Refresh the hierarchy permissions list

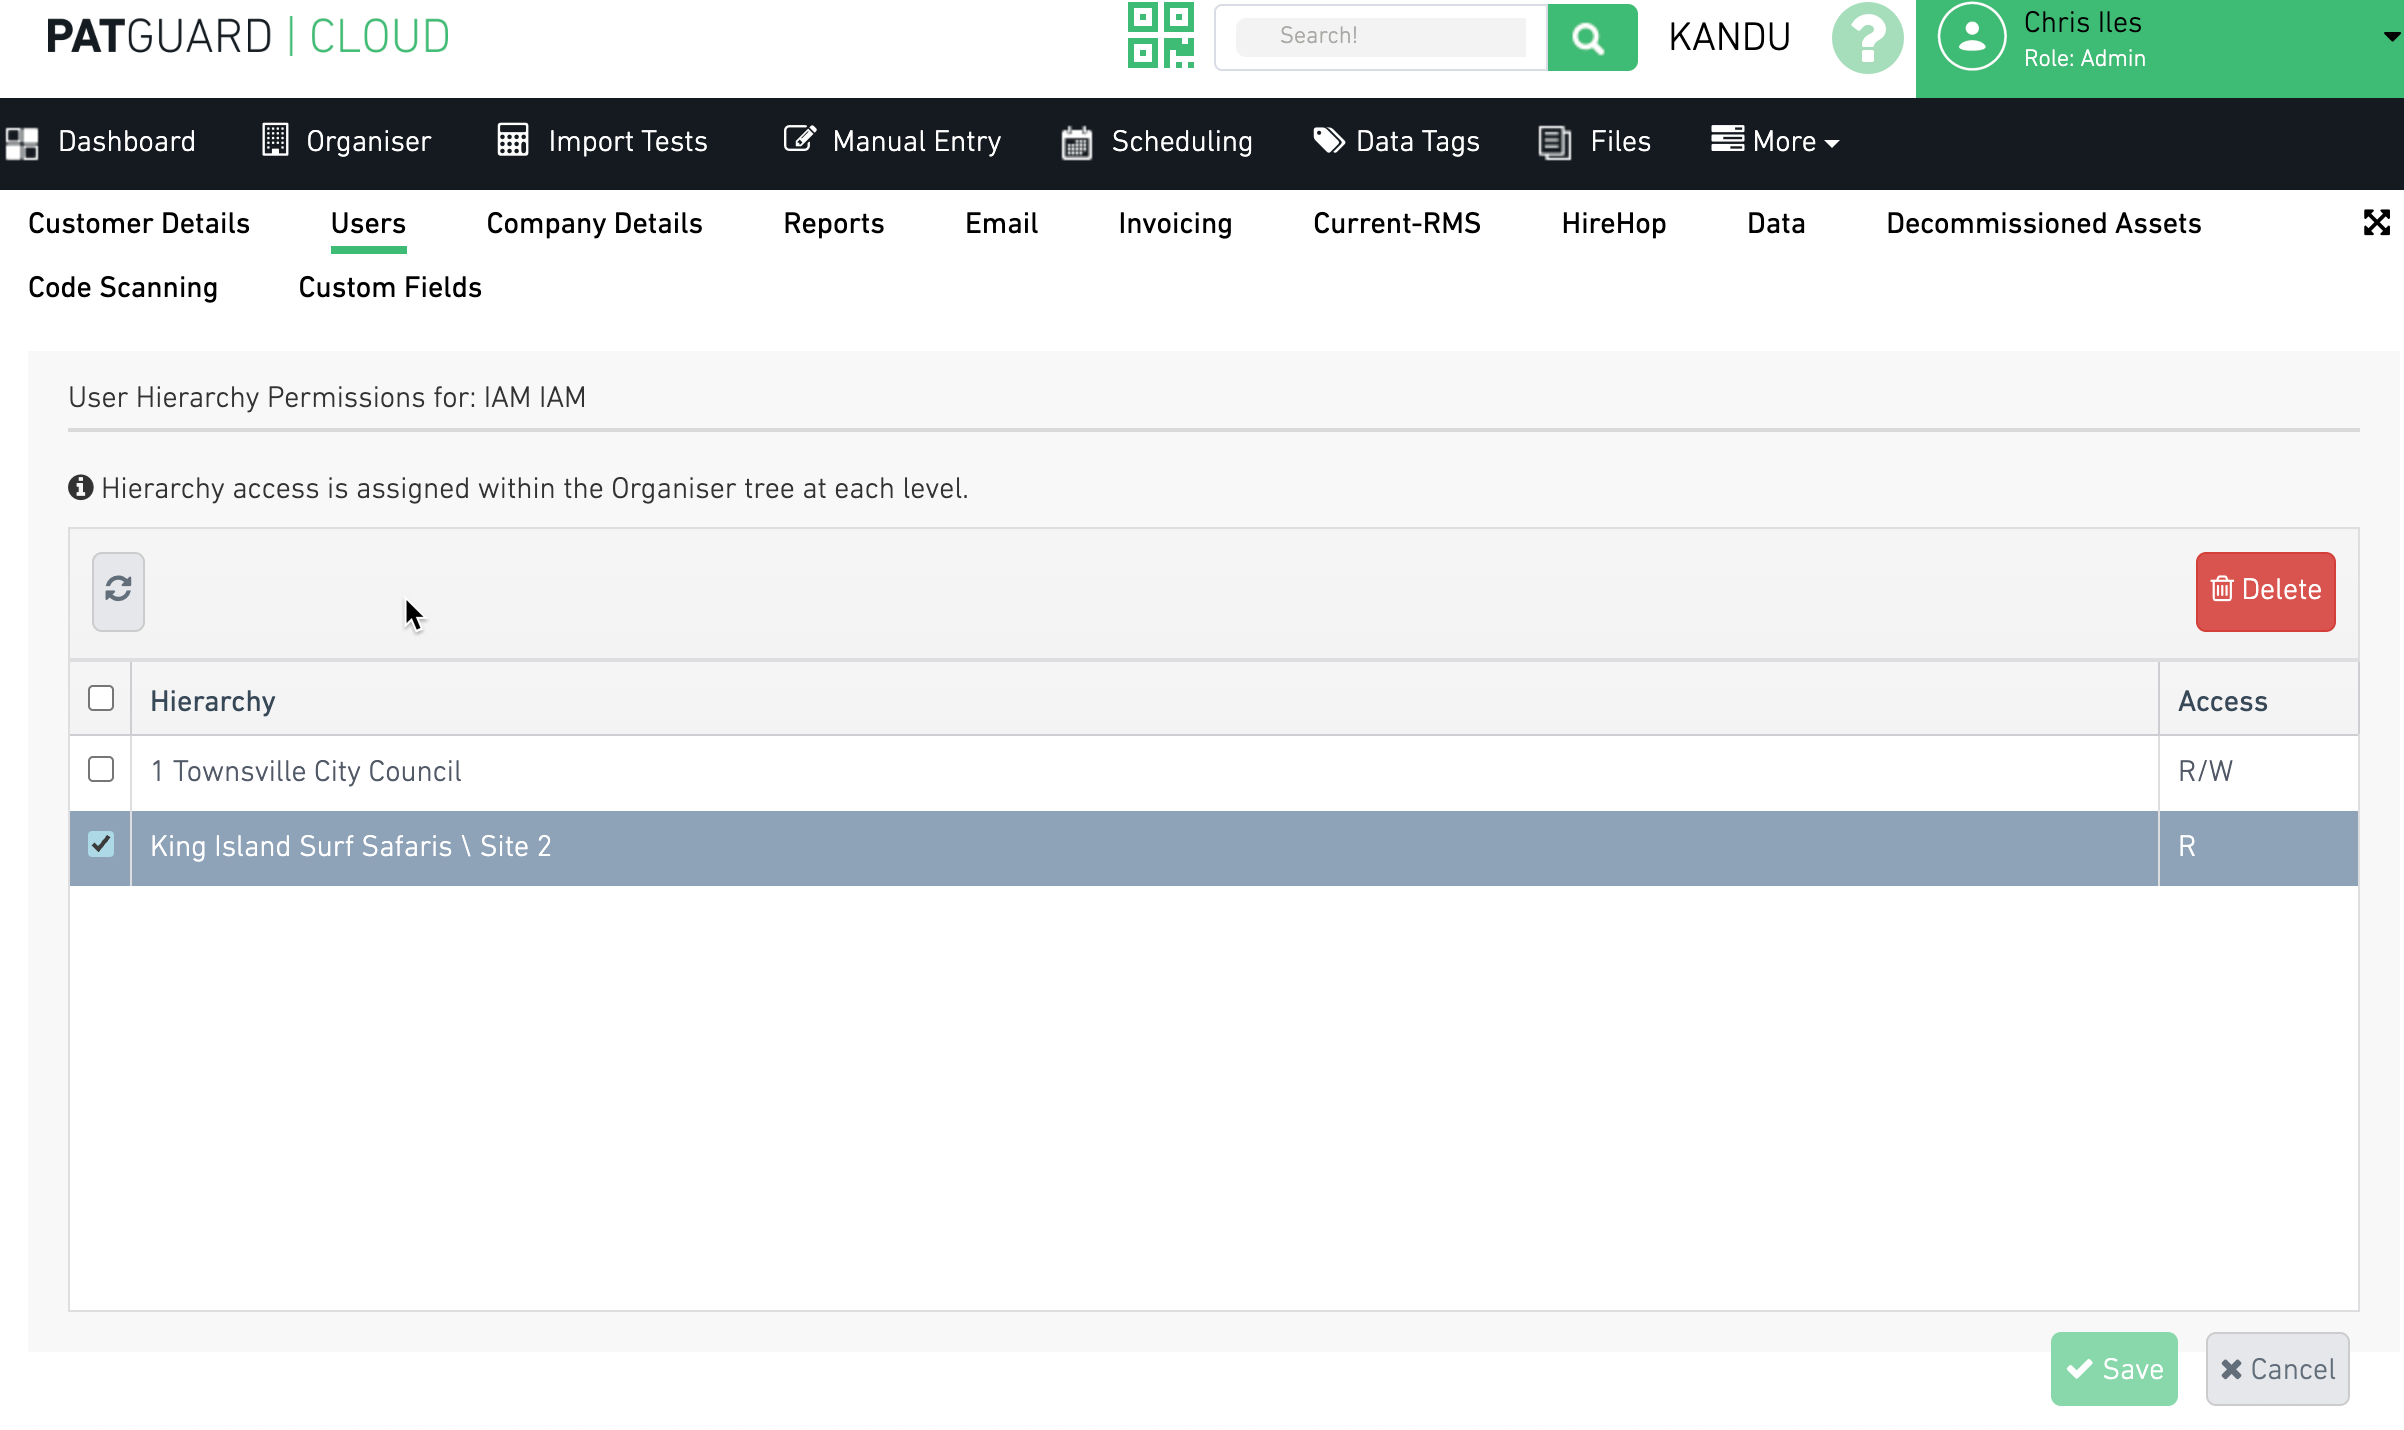(x=118, y=591)
